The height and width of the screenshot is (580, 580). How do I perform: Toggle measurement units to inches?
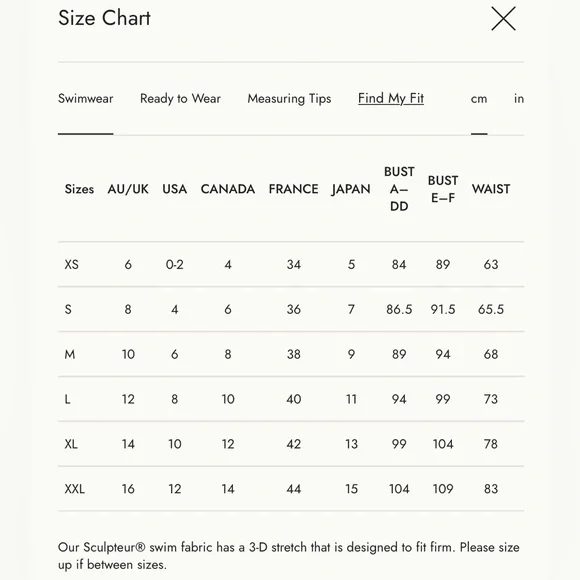coord(519,98)
